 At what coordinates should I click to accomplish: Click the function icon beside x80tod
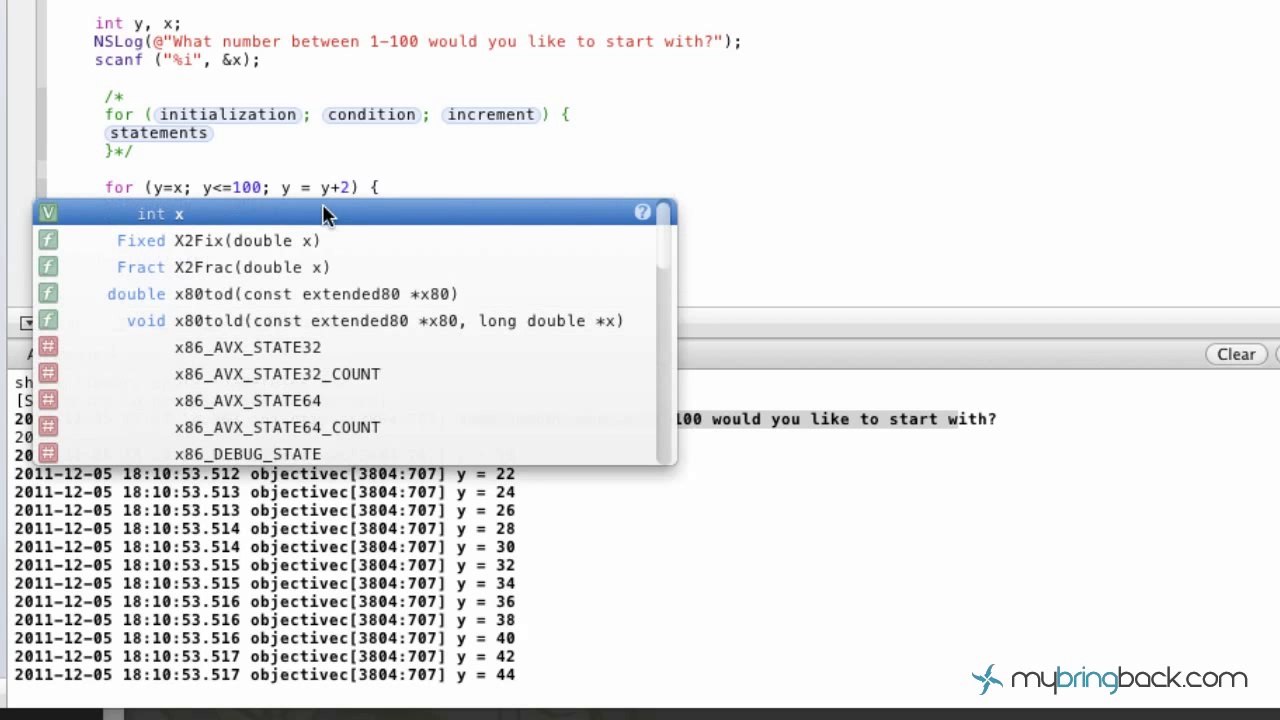pos(48,293)
